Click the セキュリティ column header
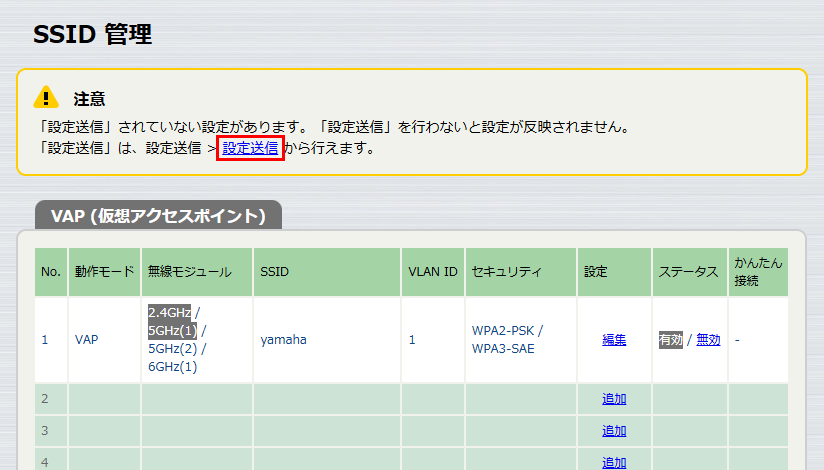The width and height of the screenshot is (824, 470). [x=506, y=272]
